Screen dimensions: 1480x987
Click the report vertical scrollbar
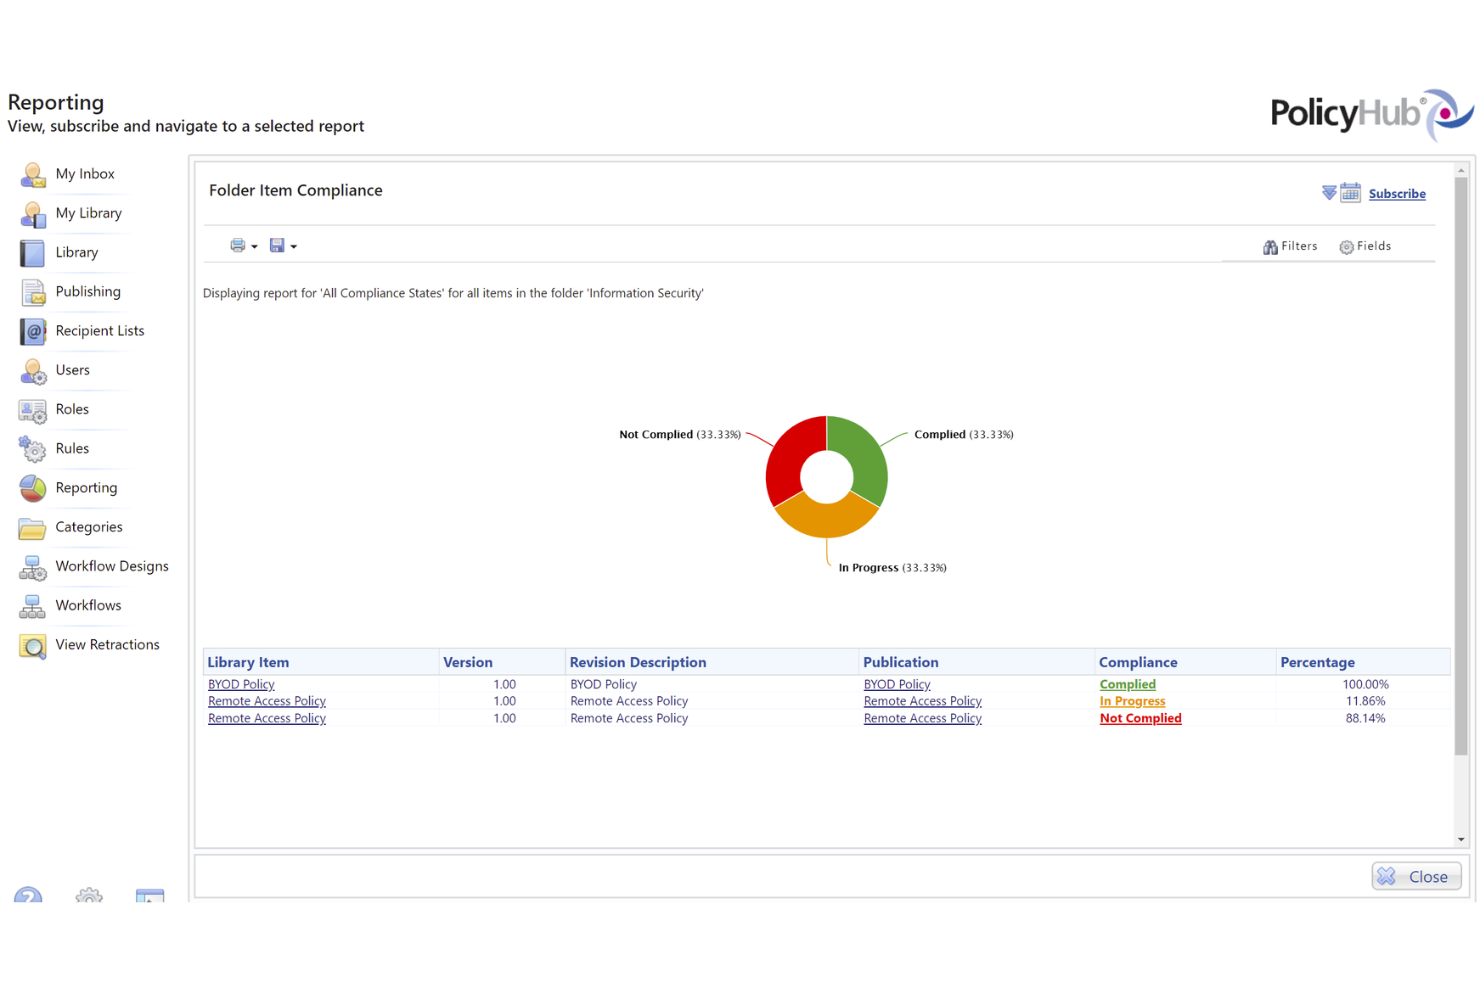[x=1461, y=467]
